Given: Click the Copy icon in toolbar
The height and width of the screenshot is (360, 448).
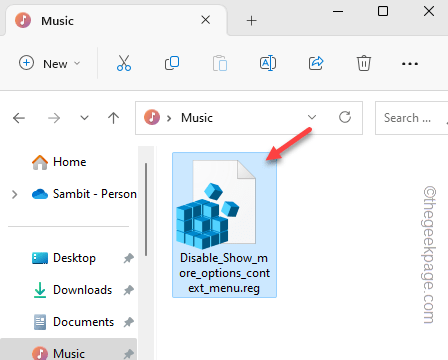Looking at the screenshot, I should [x=172, y=63].
